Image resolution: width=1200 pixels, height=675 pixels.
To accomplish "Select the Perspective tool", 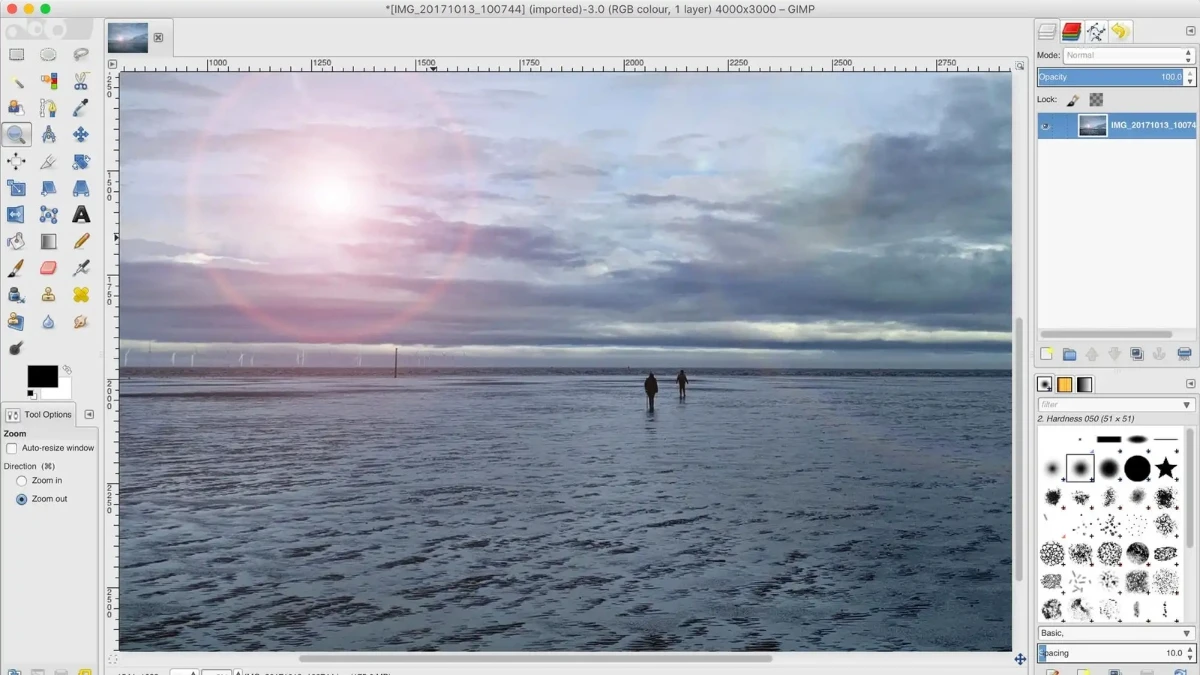I will [x=81, y=188].
